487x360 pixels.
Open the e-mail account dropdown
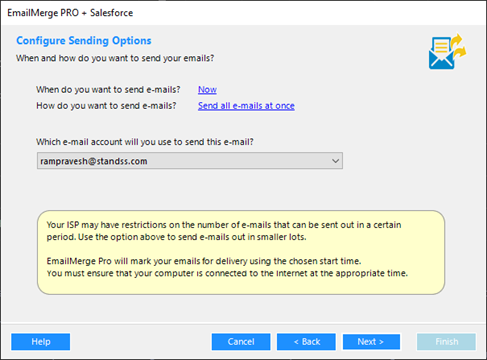point(190,161)
